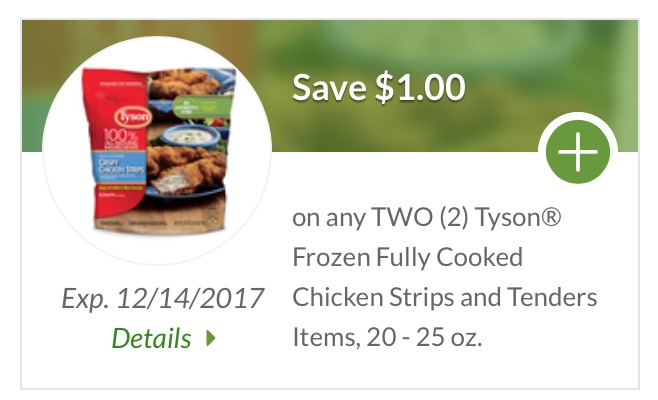Image resolution: width=658 pixels, height=400 pixels.
Task: Click the 'Frozen Fully Cooked' description line
Action: click(x=407, y=257)
